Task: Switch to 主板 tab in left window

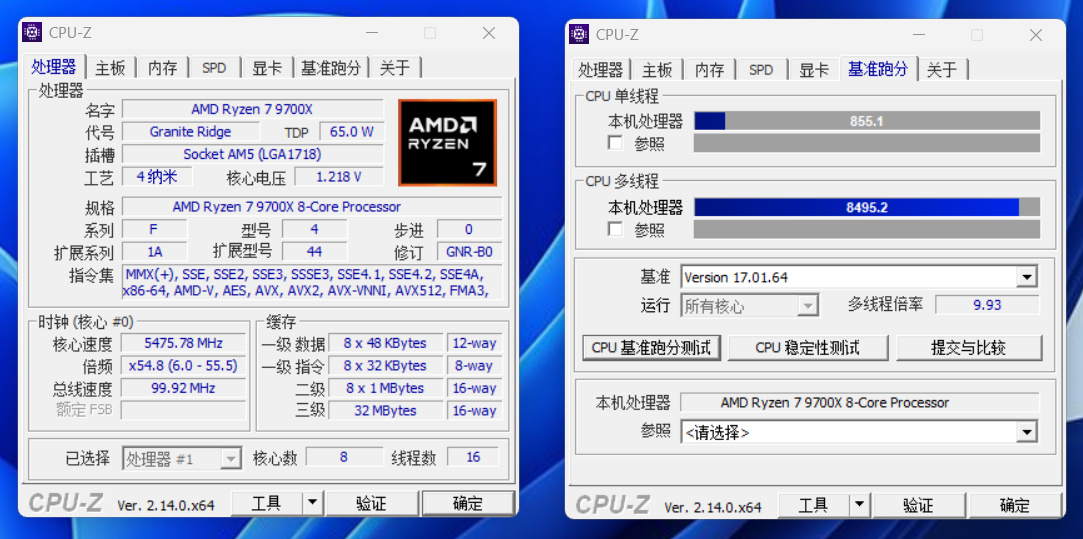Action: pos(111,68)
